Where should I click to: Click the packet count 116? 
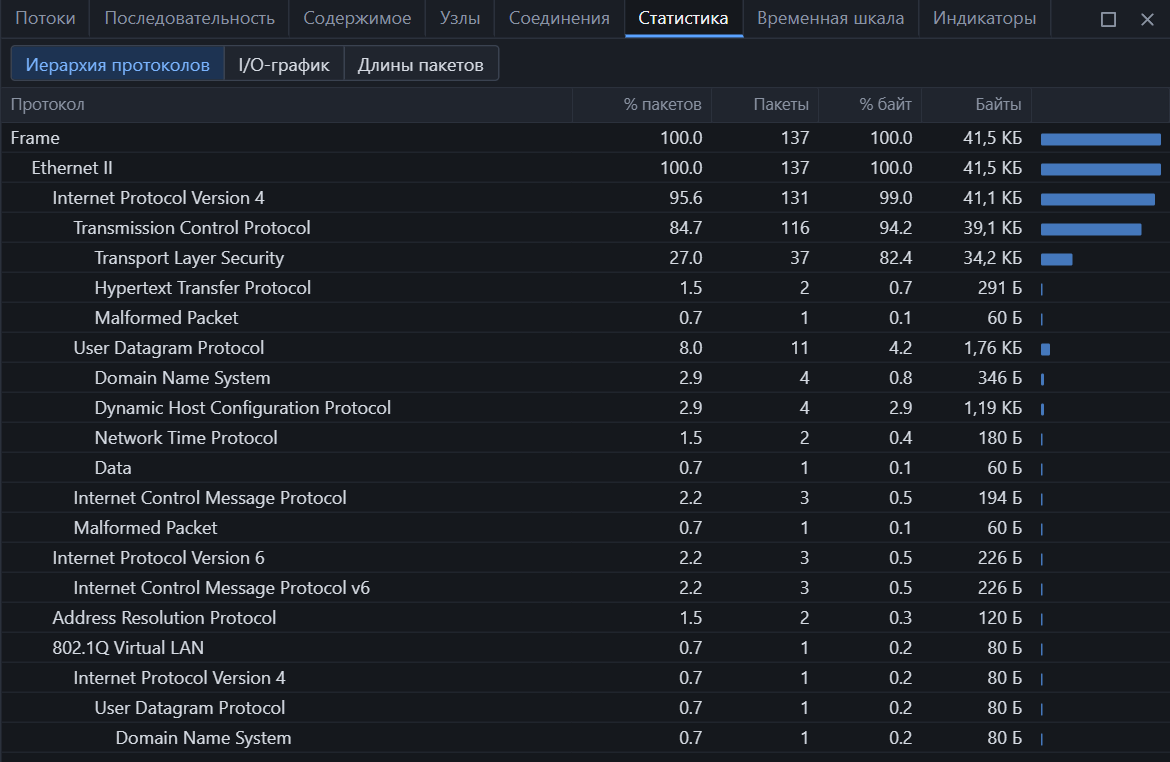795,228
